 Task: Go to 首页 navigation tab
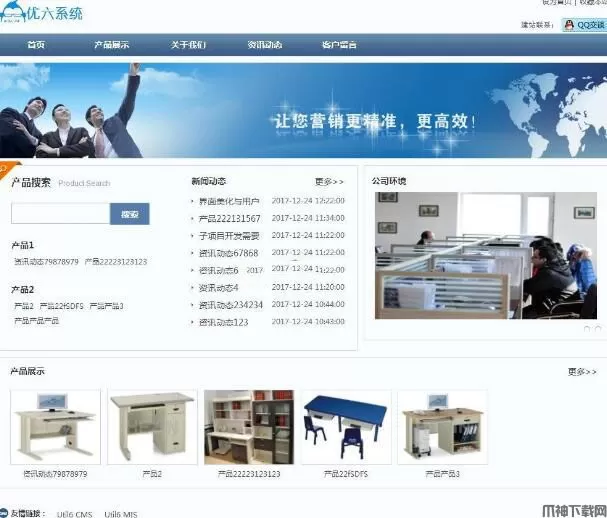tap(36, 45)
